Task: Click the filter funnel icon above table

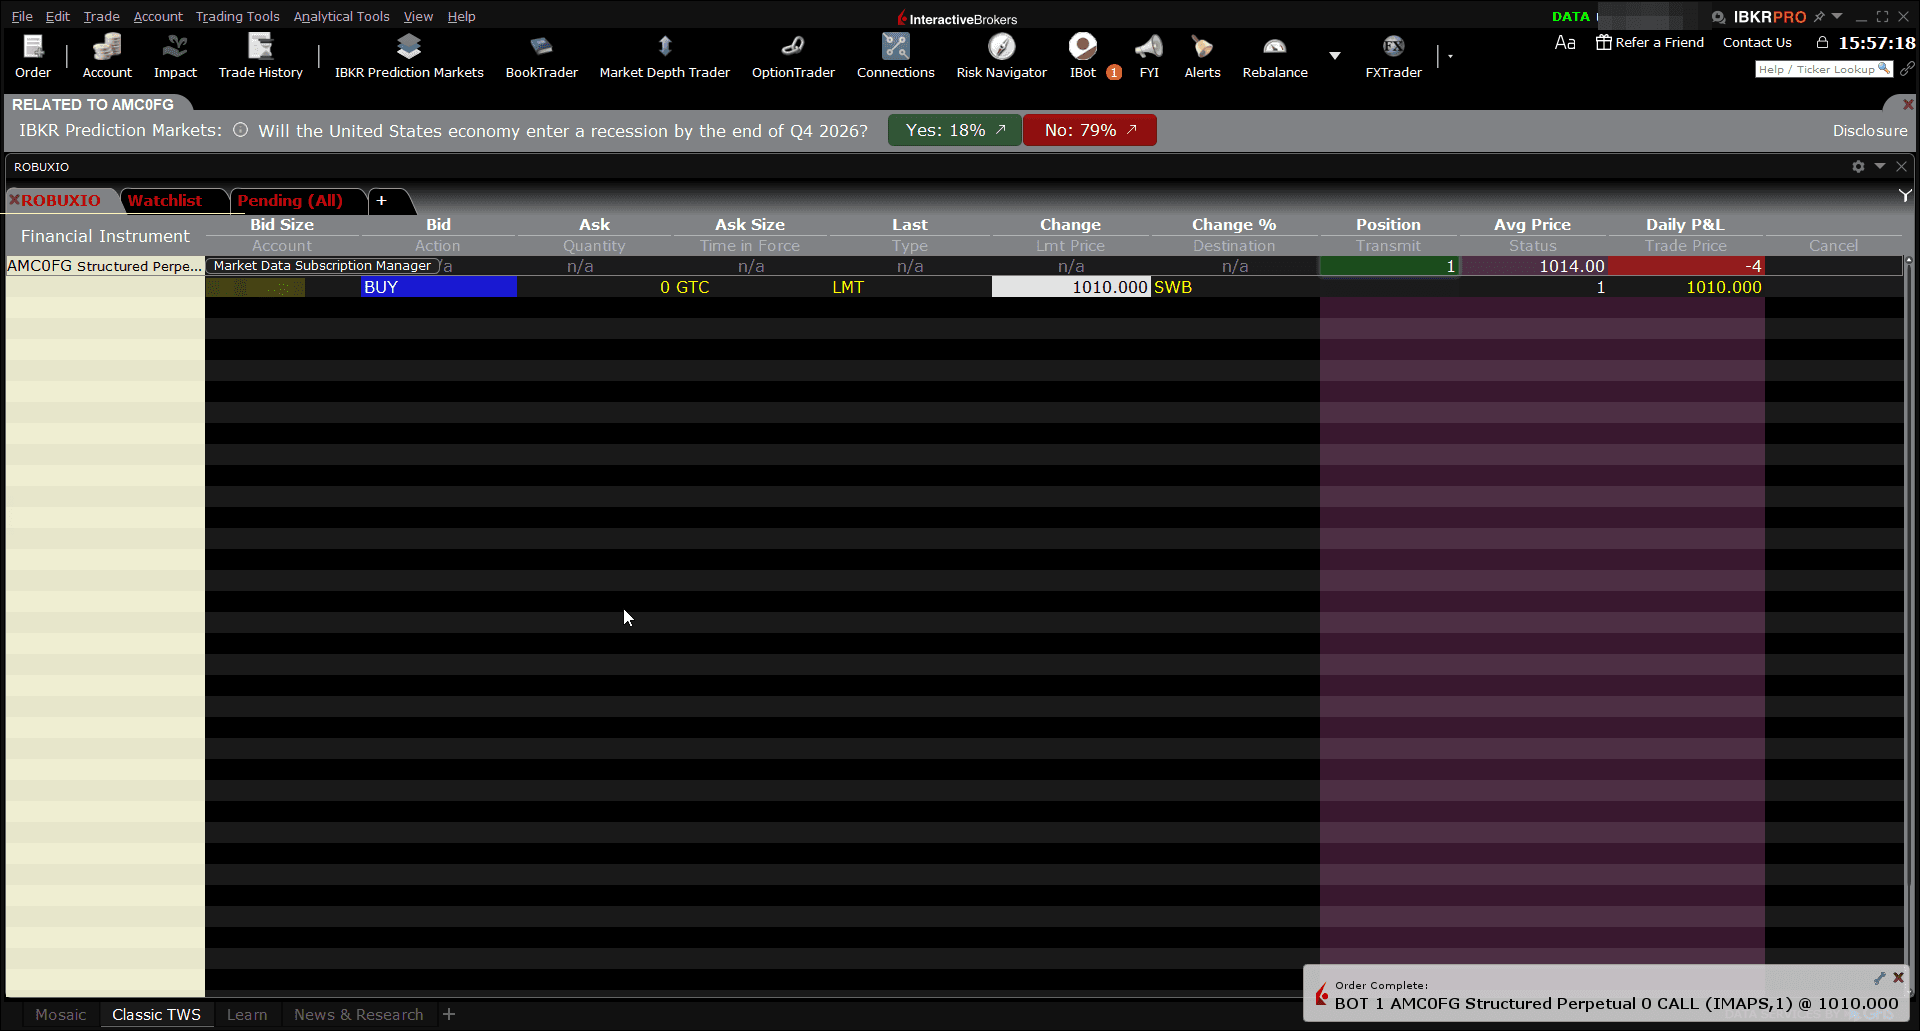Action: point(1905,195)
